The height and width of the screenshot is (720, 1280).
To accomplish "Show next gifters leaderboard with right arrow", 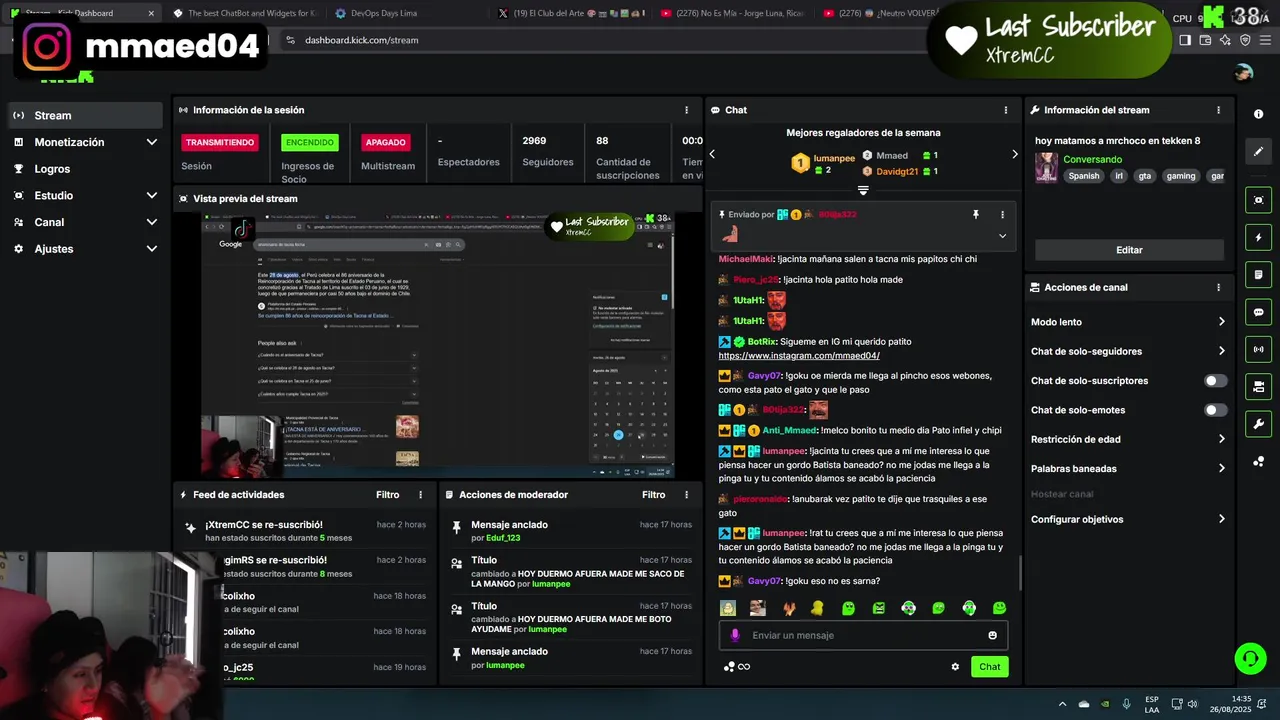I will 1014,154.
